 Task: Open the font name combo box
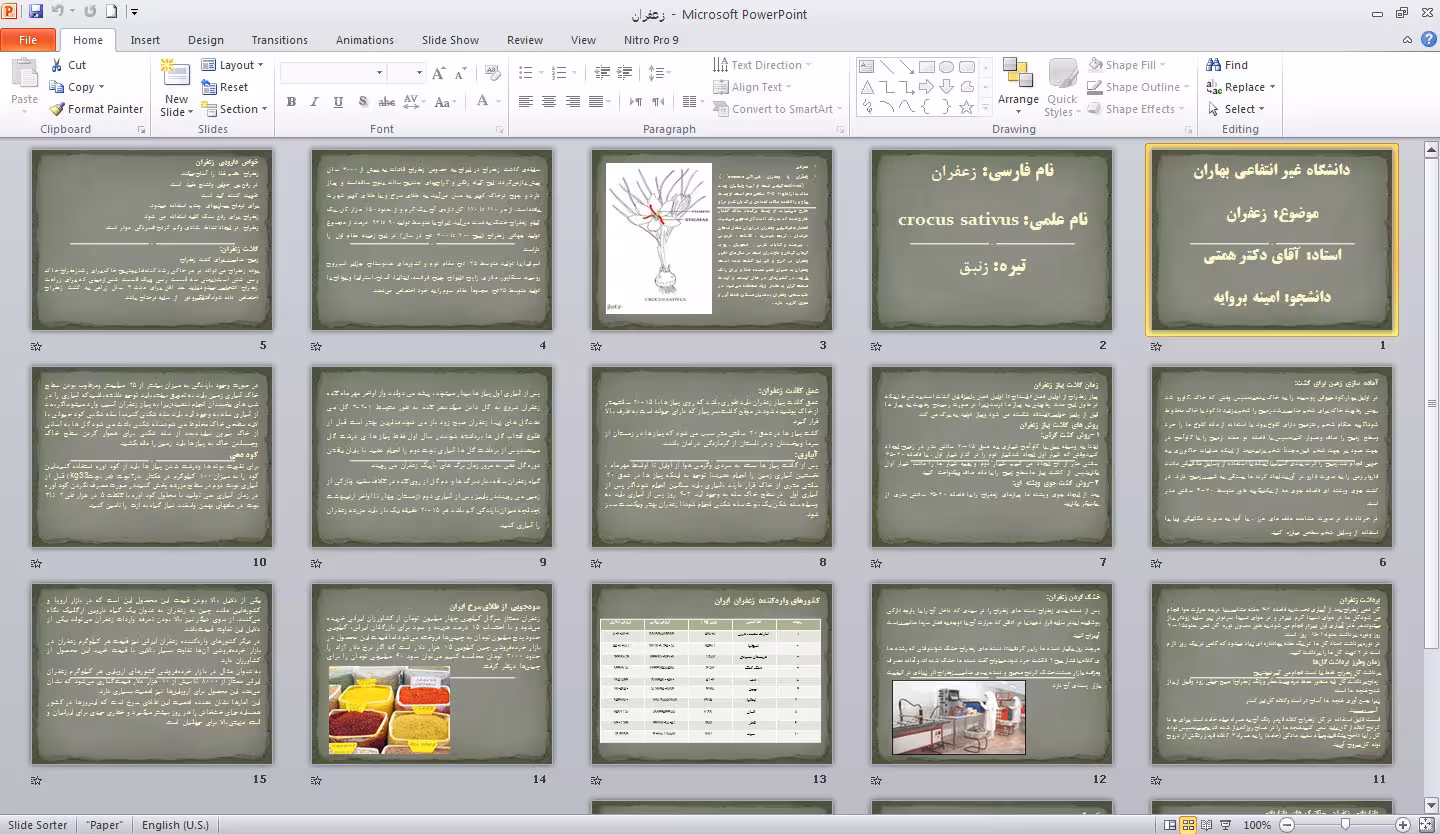pyautogui.click(x=333, y=73)
